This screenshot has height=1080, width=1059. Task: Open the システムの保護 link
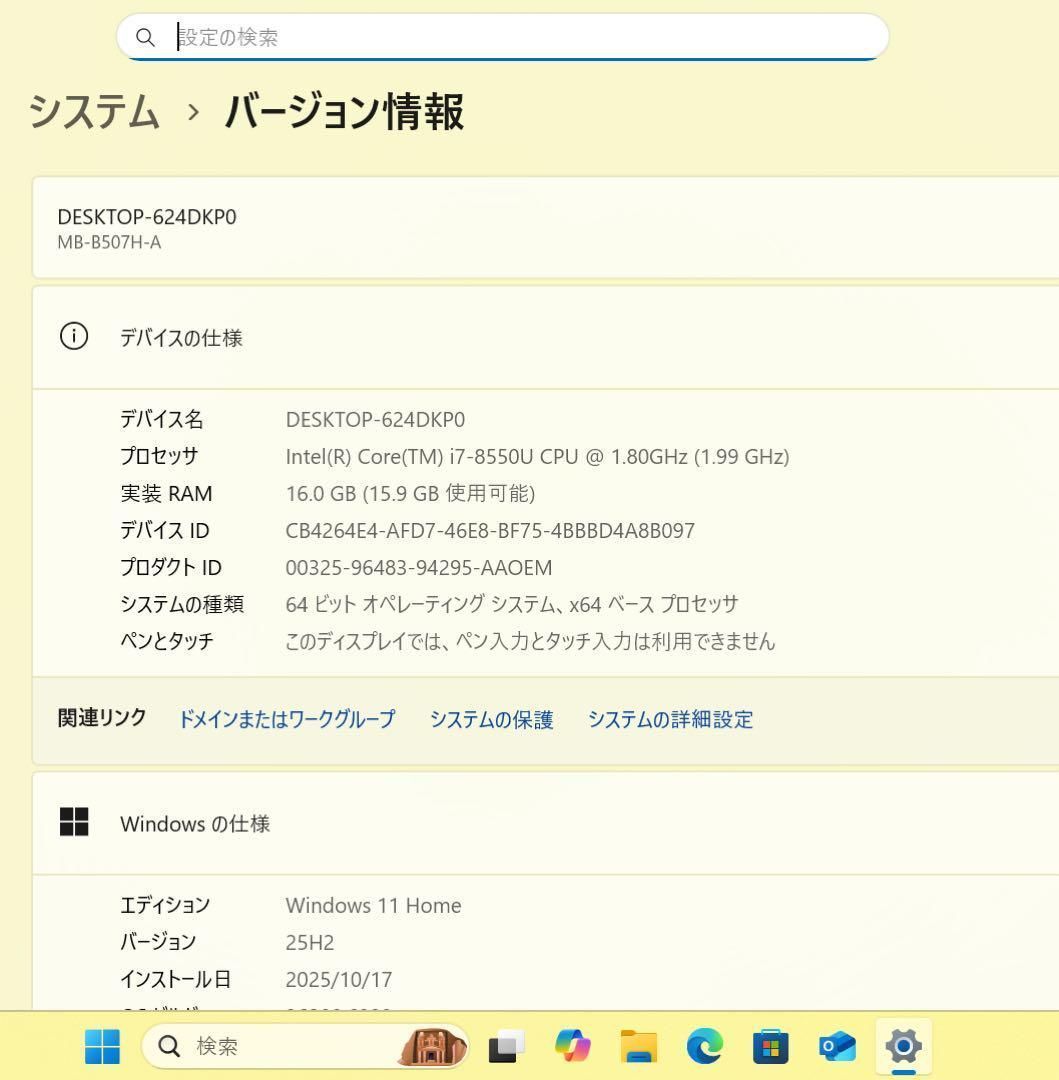(x=491, y=719)
